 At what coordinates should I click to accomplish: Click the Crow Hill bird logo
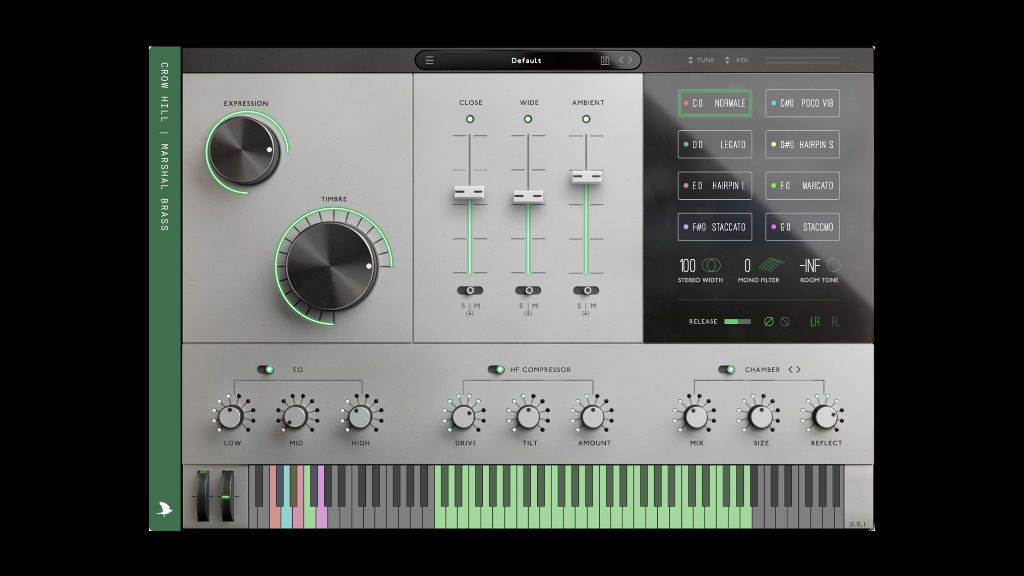click(x=165, y=509)
